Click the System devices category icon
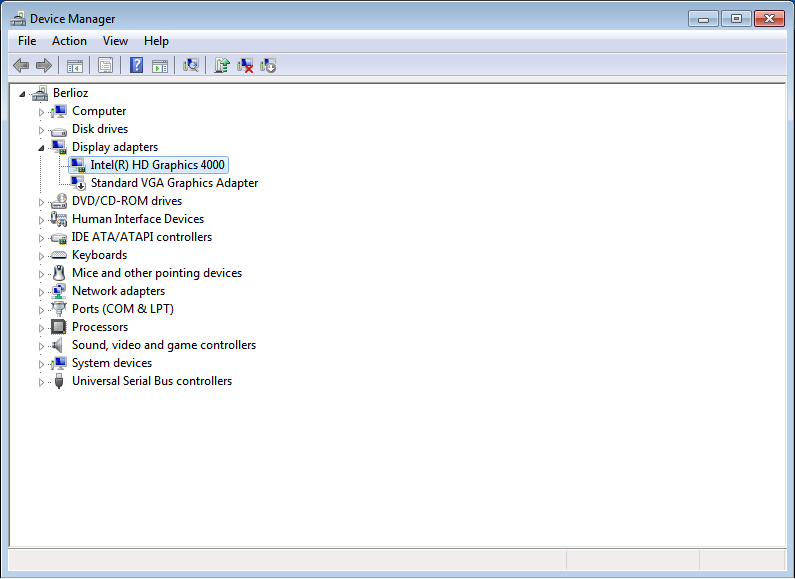The image size is (795, 579). click(59, 363)
